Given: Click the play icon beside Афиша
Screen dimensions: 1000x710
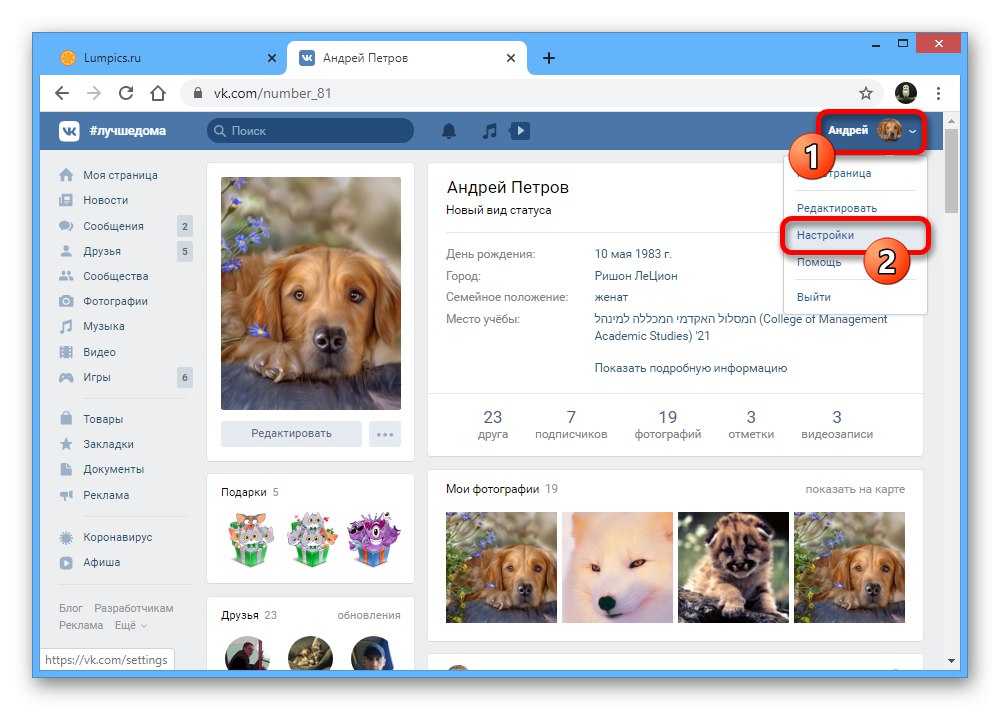Looking at the screenshot, I should pos(66,563).
